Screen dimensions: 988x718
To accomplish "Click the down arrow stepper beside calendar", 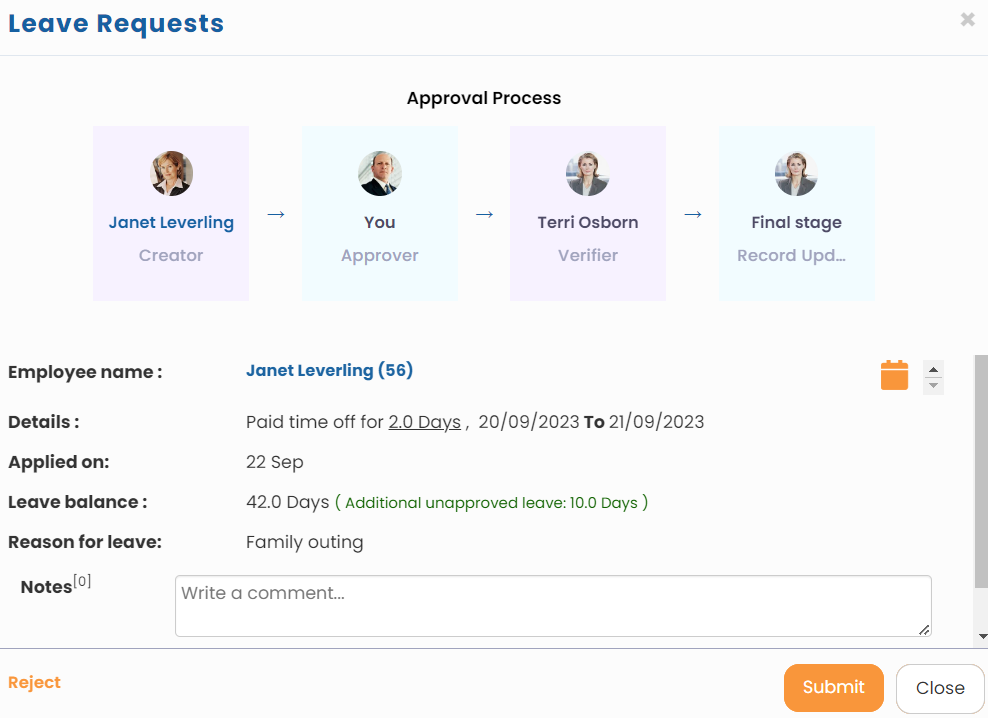I will click(933, 385).
